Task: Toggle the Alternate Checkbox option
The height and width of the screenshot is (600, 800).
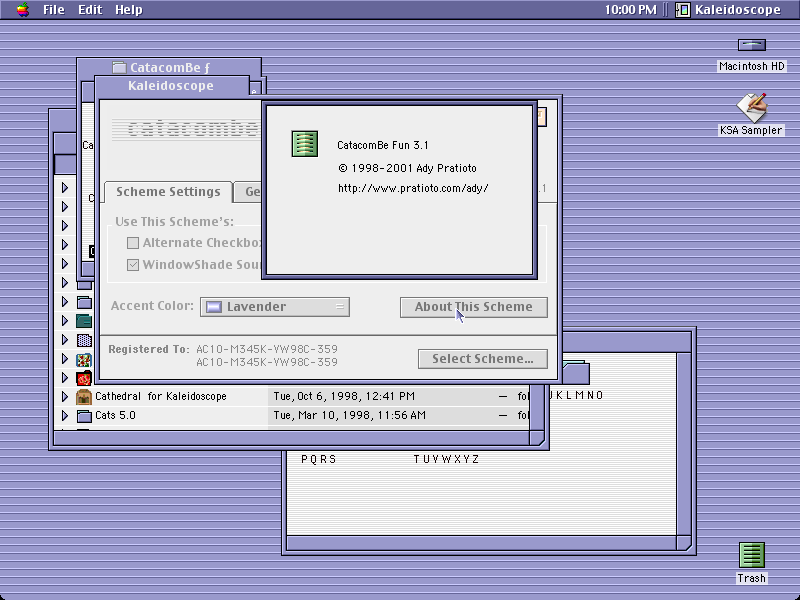Action: coord(133,243)
